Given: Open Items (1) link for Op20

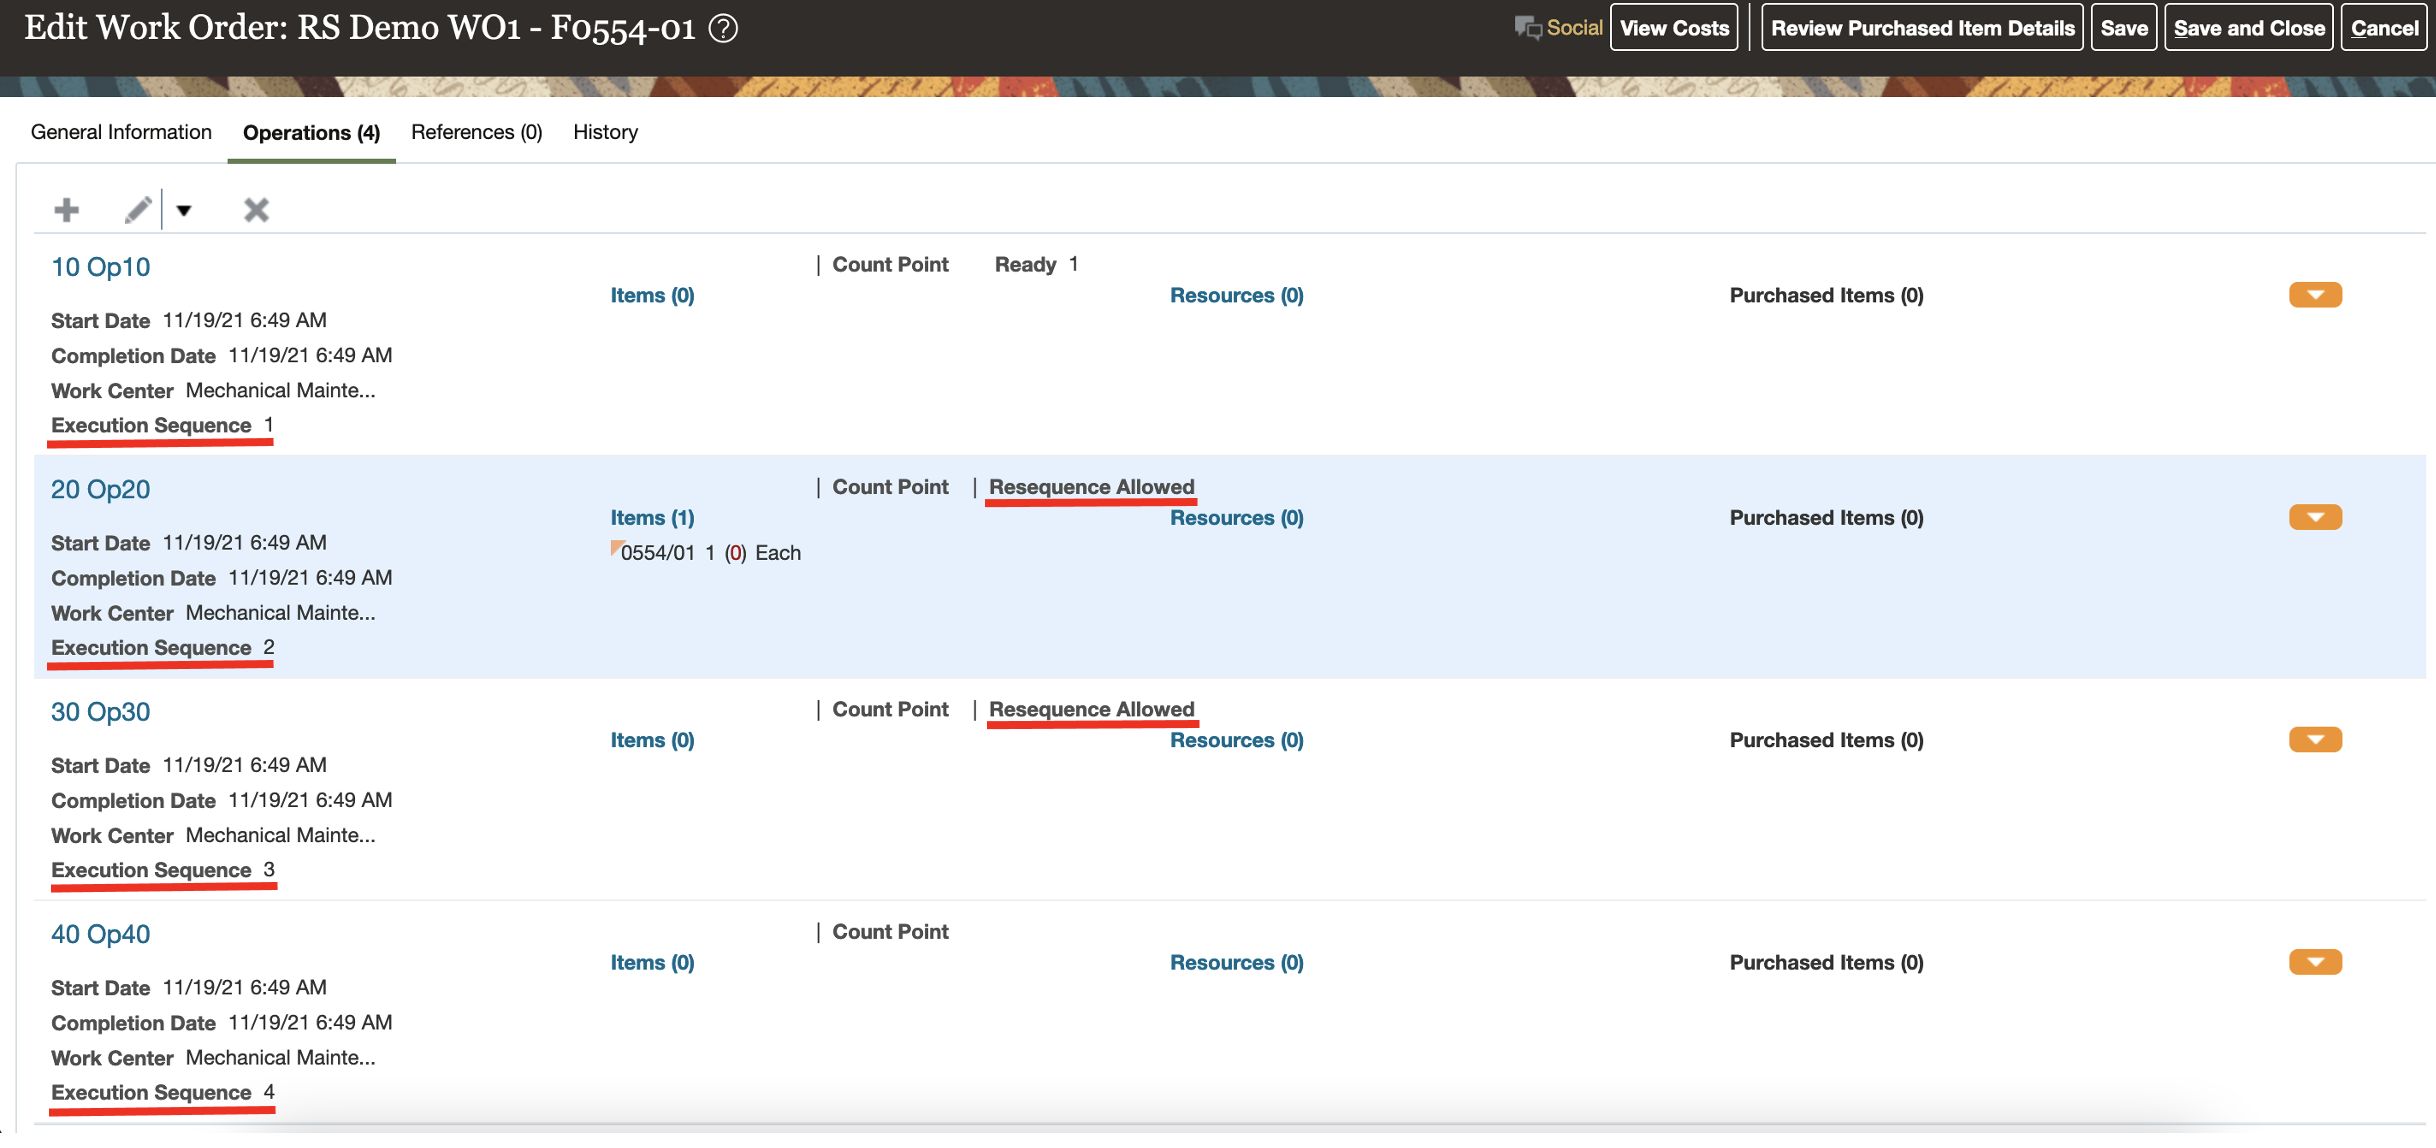Looking at the screenshot, I should (652, 518).
